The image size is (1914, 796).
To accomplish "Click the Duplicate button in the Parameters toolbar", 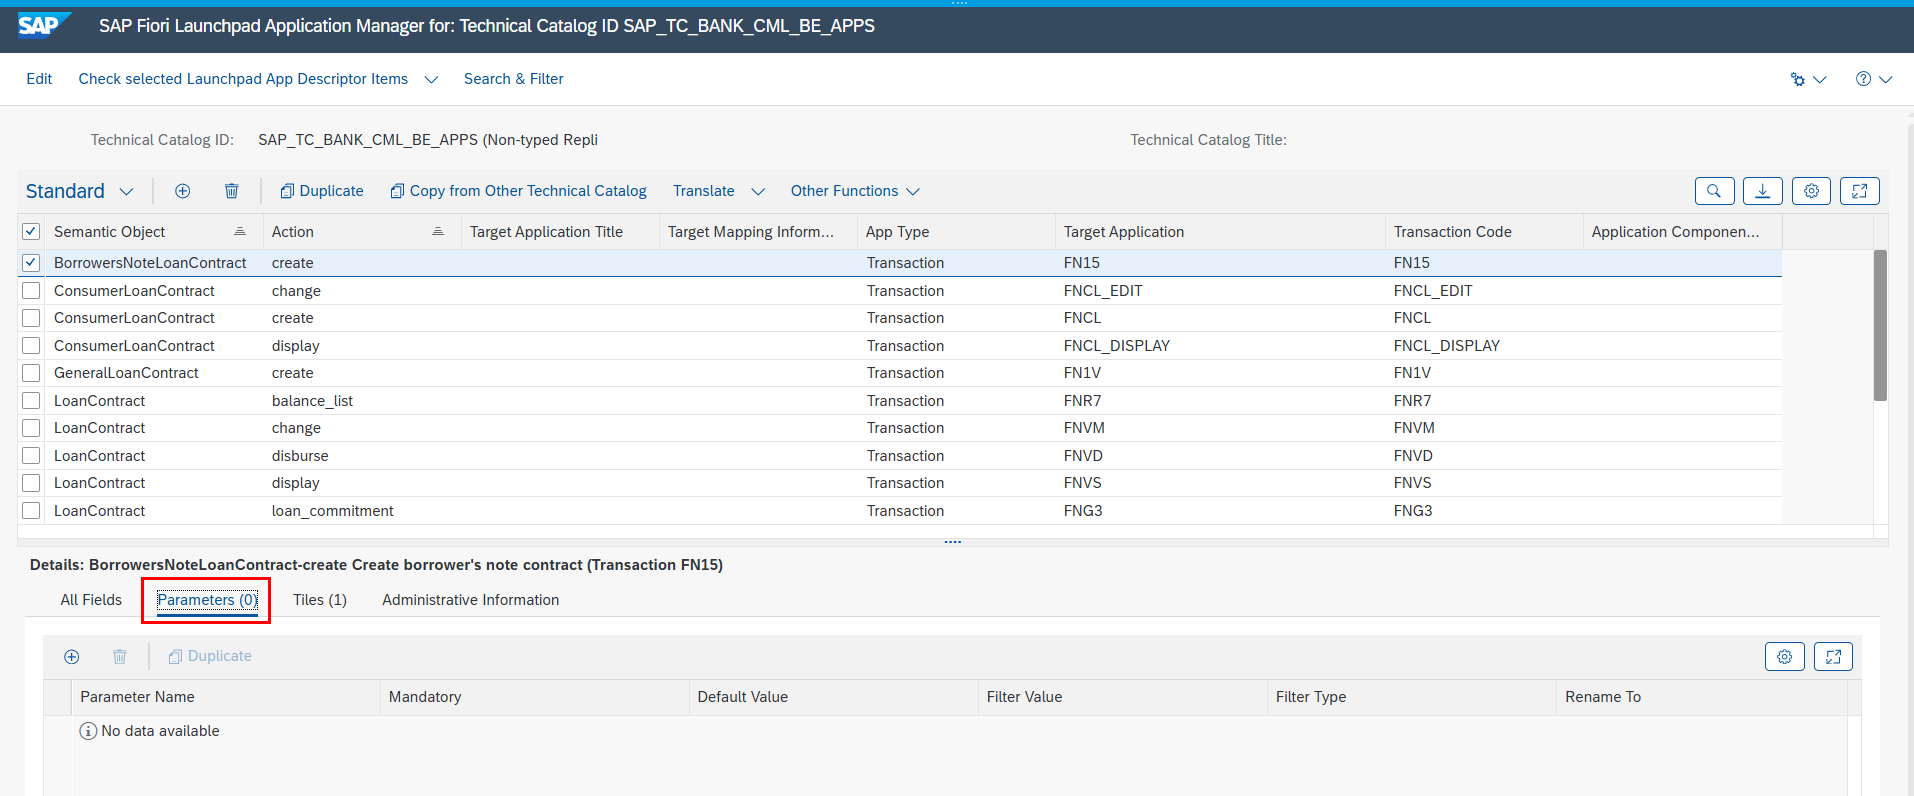I will [x=210, y=657].
